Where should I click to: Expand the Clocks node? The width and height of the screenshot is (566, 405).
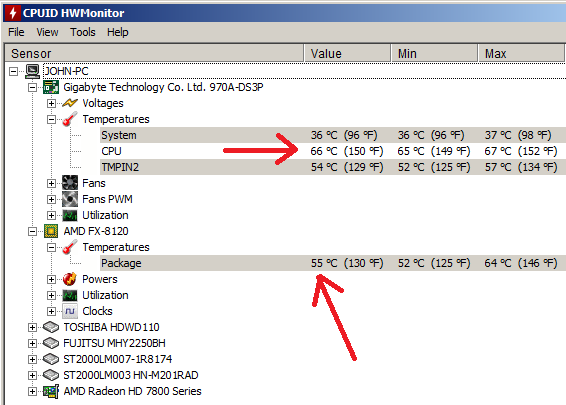tap(51, 311)
